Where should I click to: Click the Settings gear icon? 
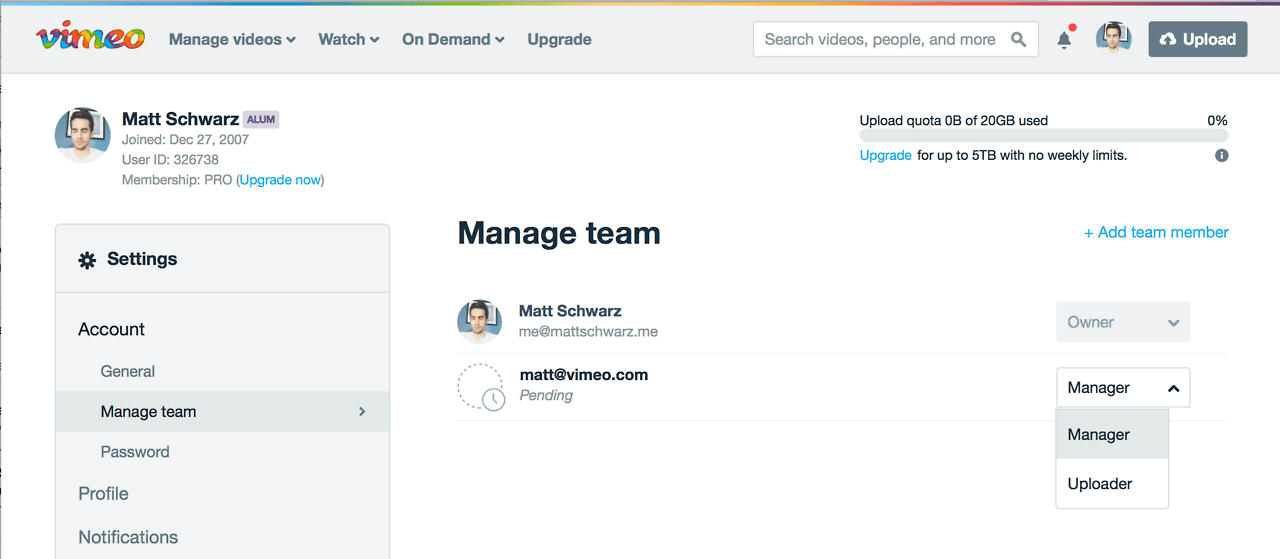tap(87, 260)
